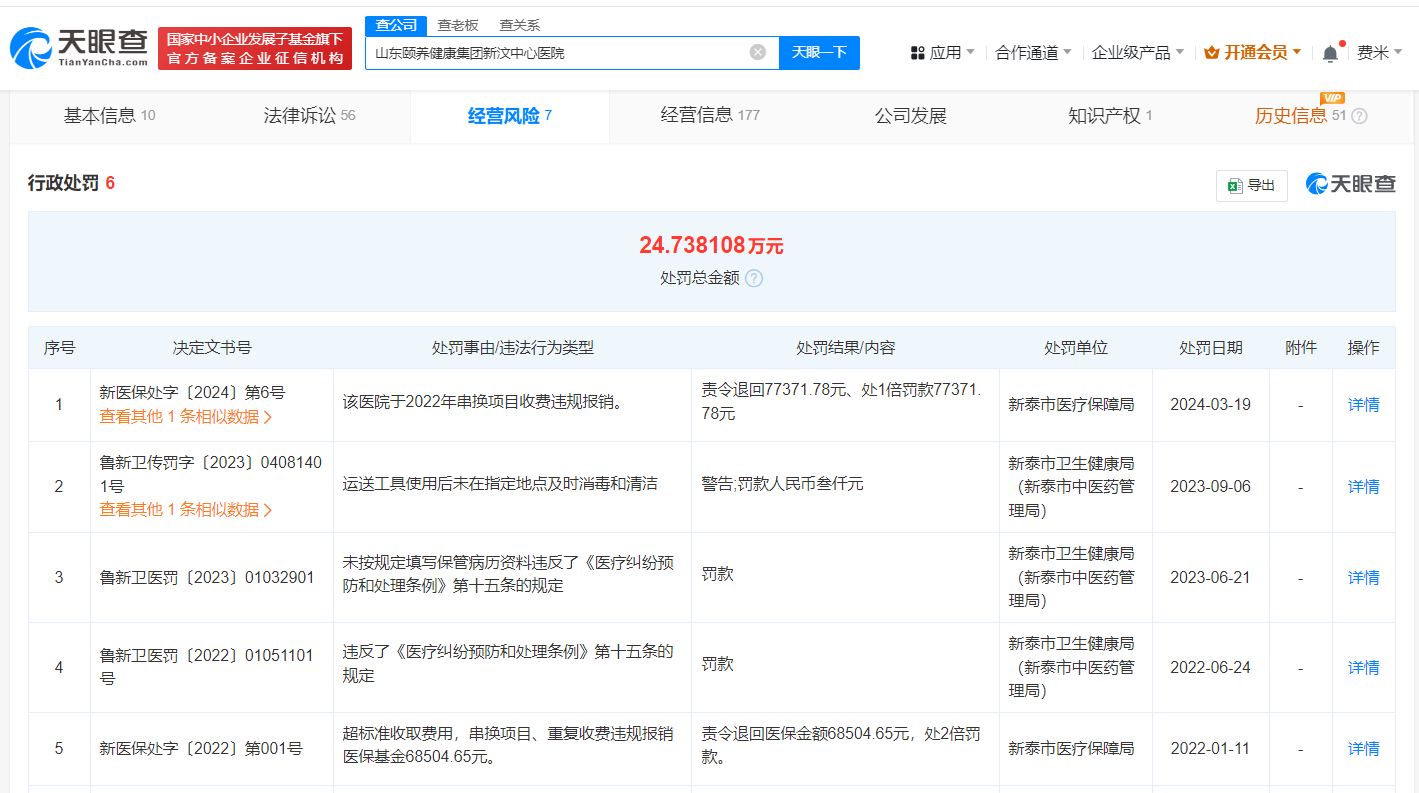Open the 费米 user account menu
The height and width of the screenshot is (793, 1419).
[1378, 53]
